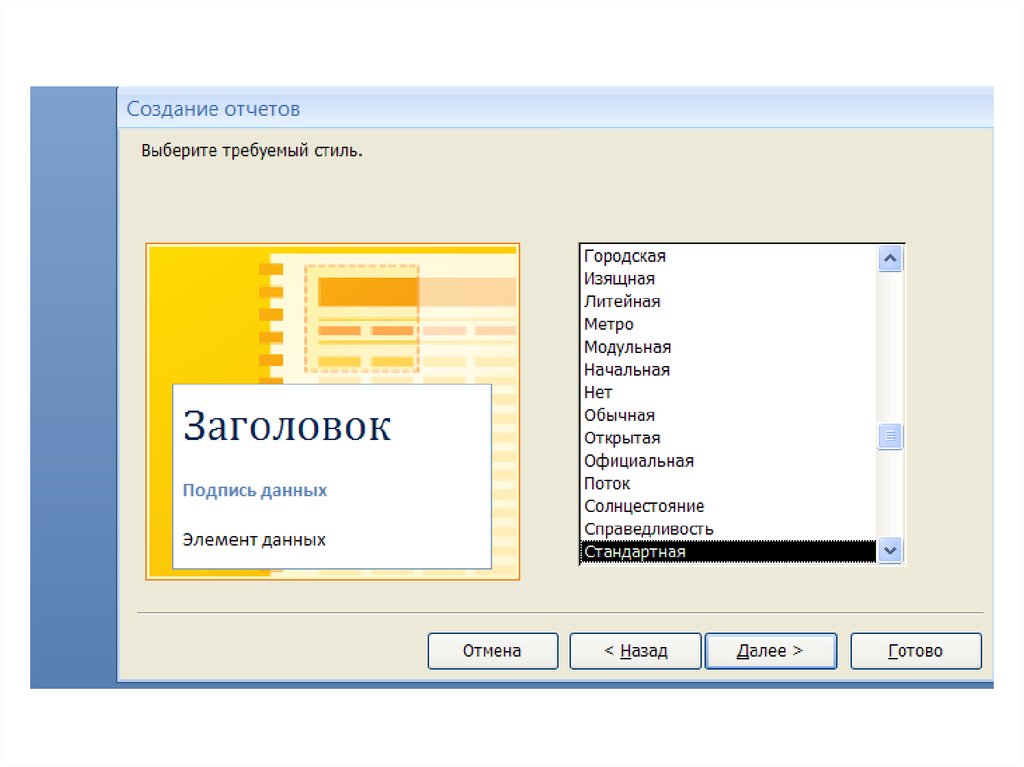Choose Метро from the style list
1024x767 pixels.
coord(609,324)
